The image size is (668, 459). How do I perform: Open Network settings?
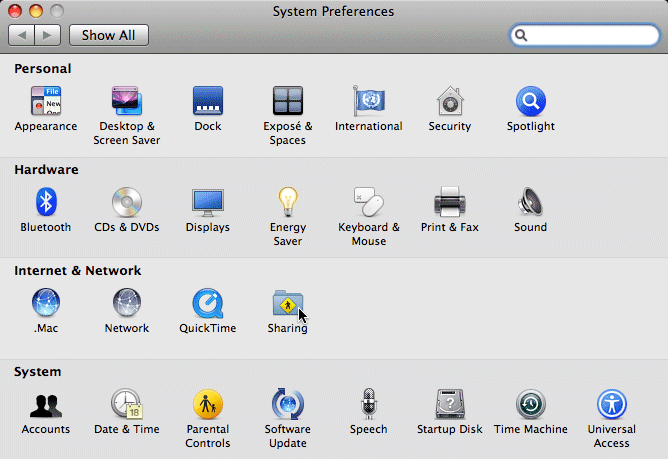pos(127,304)
